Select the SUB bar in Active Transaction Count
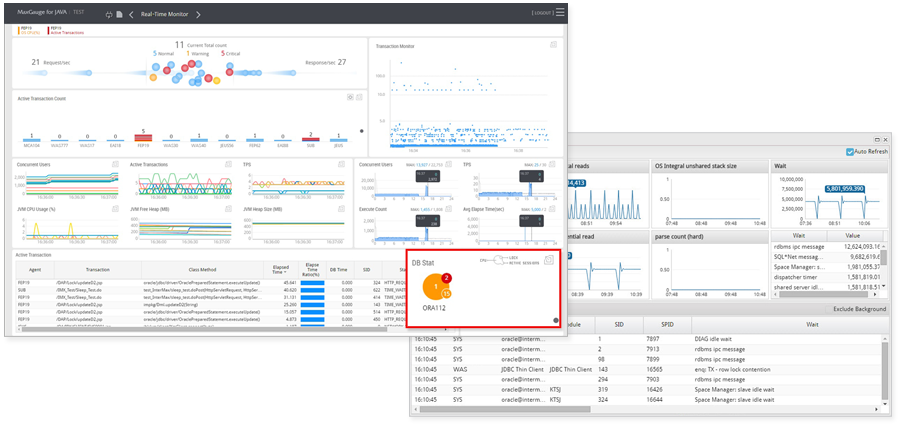 [311, 140]
